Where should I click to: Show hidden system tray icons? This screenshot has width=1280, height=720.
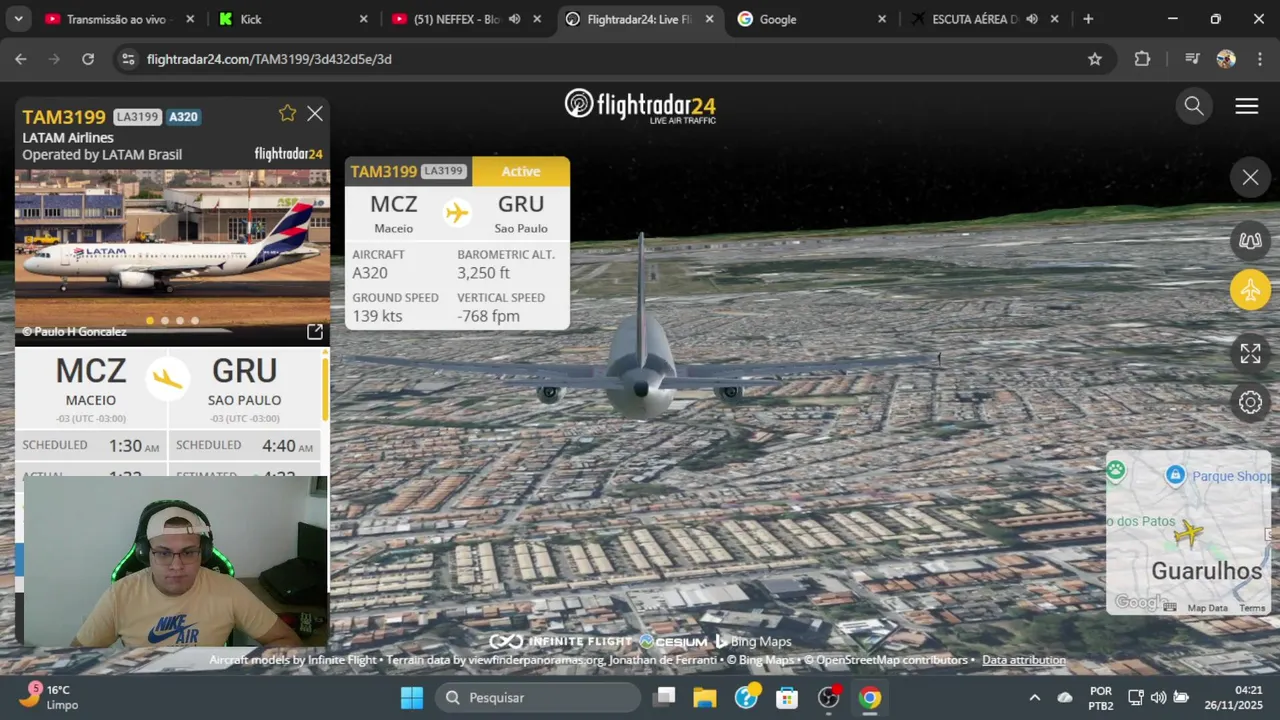point(1034,697)
